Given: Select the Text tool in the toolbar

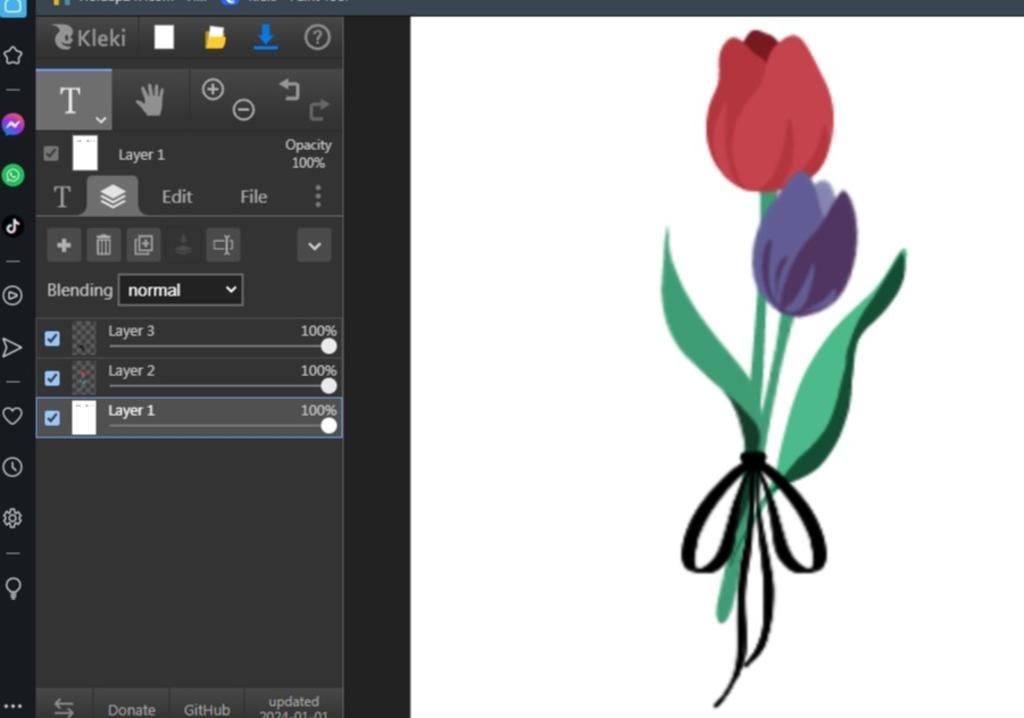Looking at the screenshot, I should (71, 100).
